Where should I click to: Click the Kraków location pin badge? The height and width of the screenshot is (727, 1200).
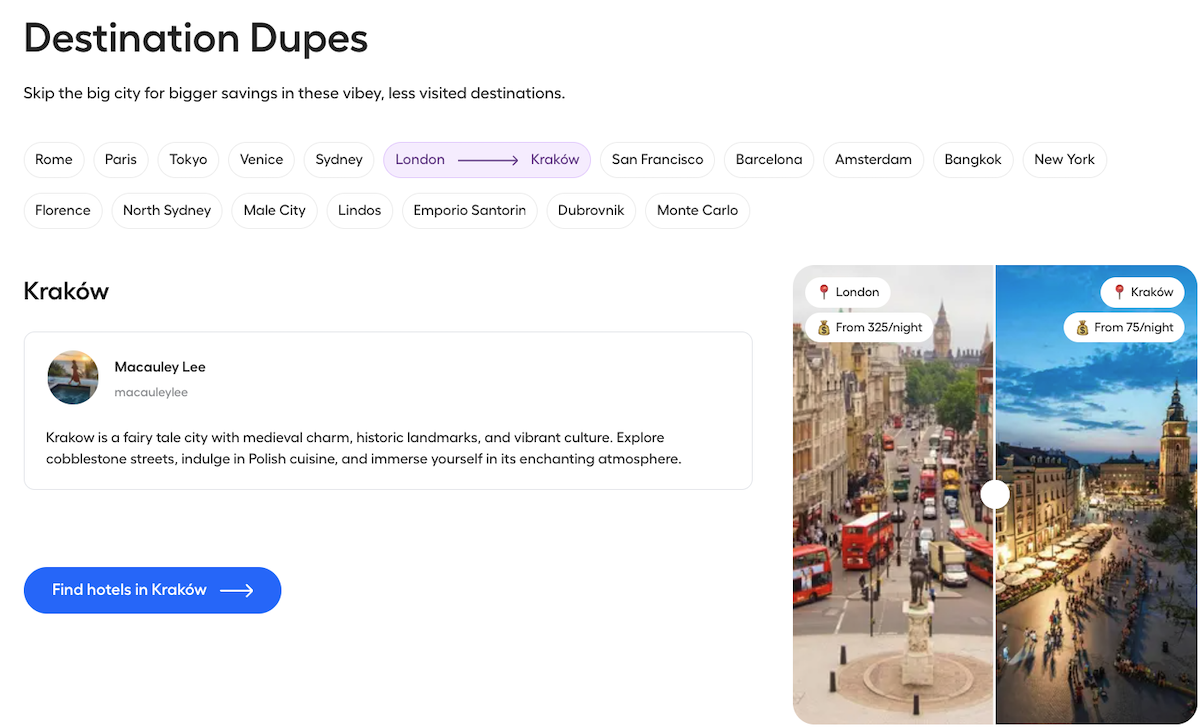[x=1142, y=292]
